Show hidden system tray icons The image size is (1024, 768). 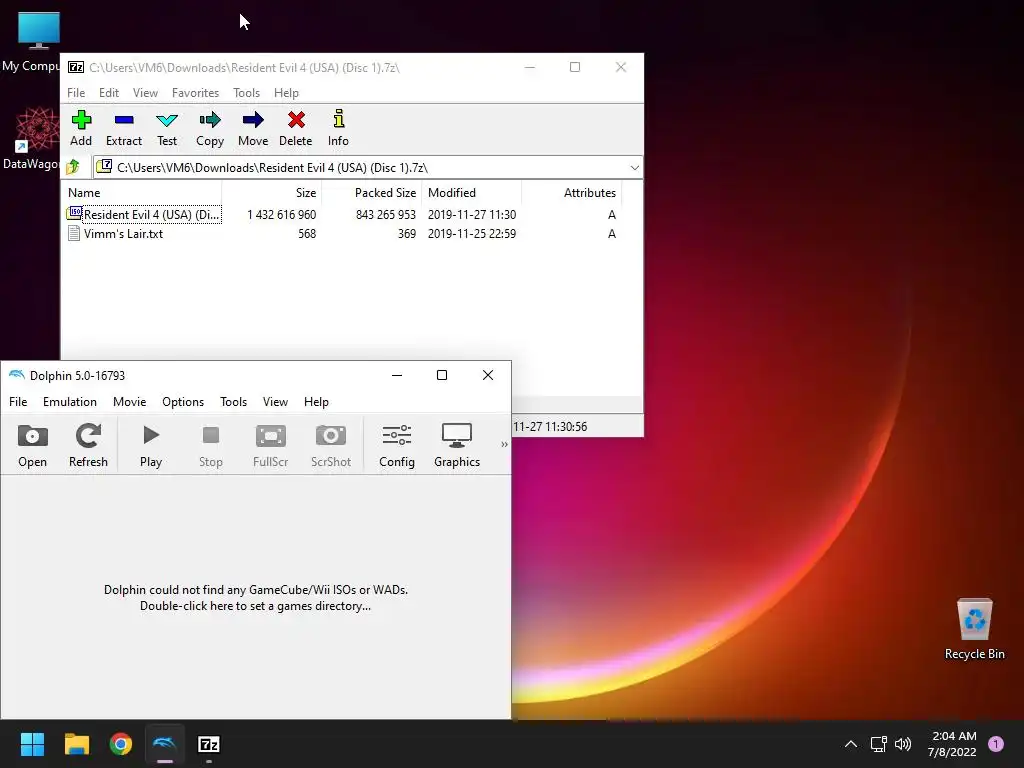pyautogui.click(x=850, y=744)
